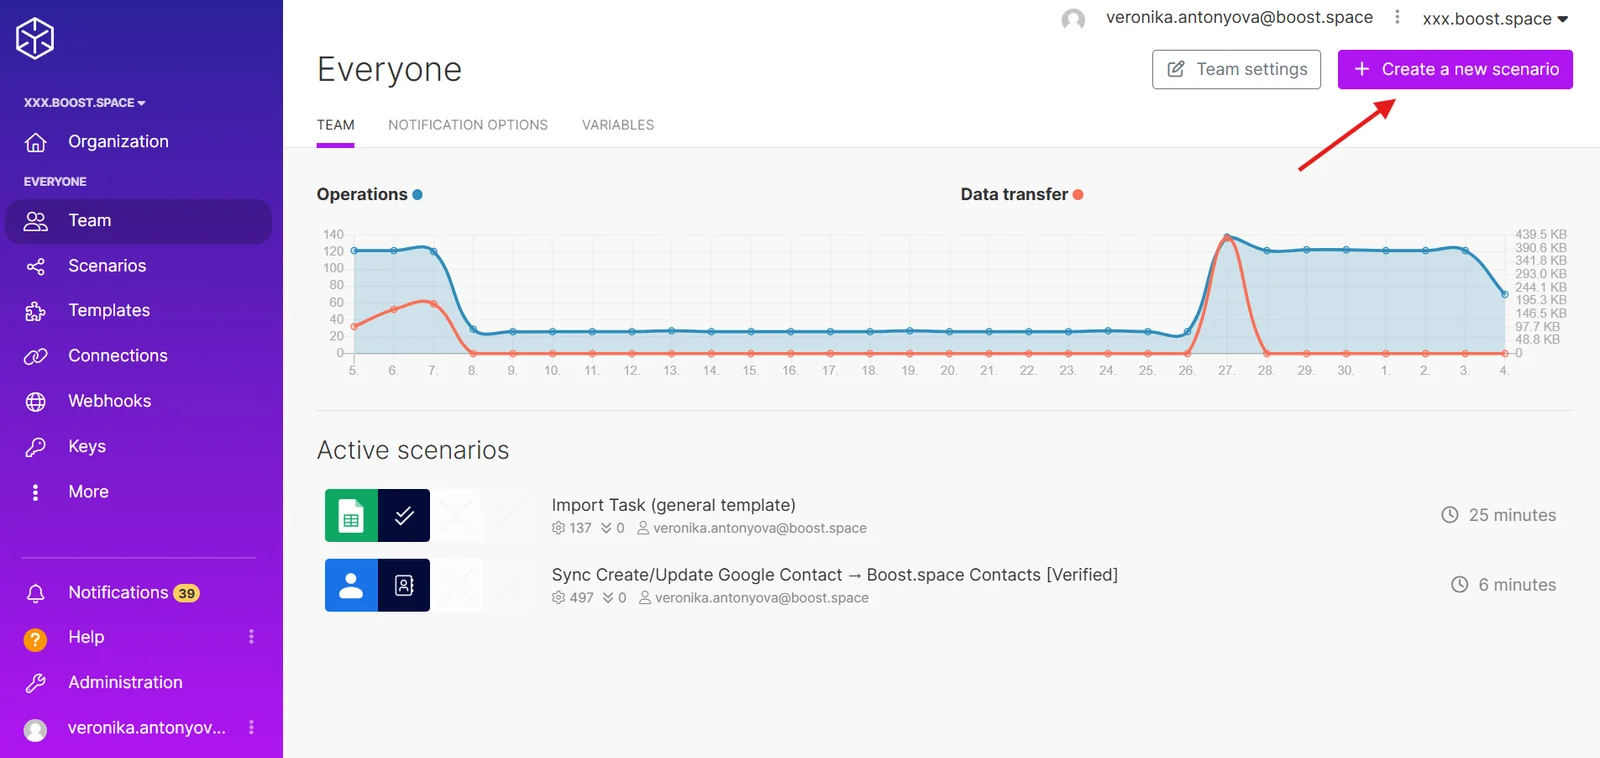Click the orange Data transfer legend dot

1078,195
